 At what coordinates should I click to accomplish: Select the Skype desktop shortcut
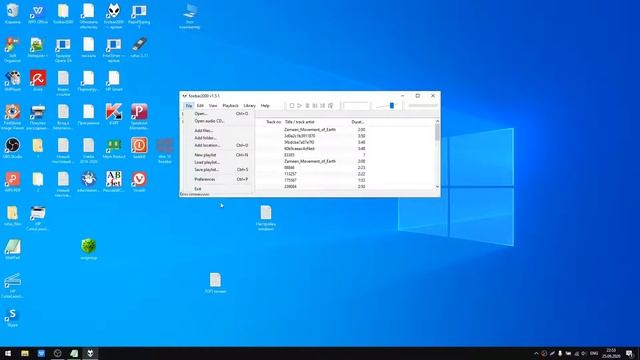(x=12, y=318)
